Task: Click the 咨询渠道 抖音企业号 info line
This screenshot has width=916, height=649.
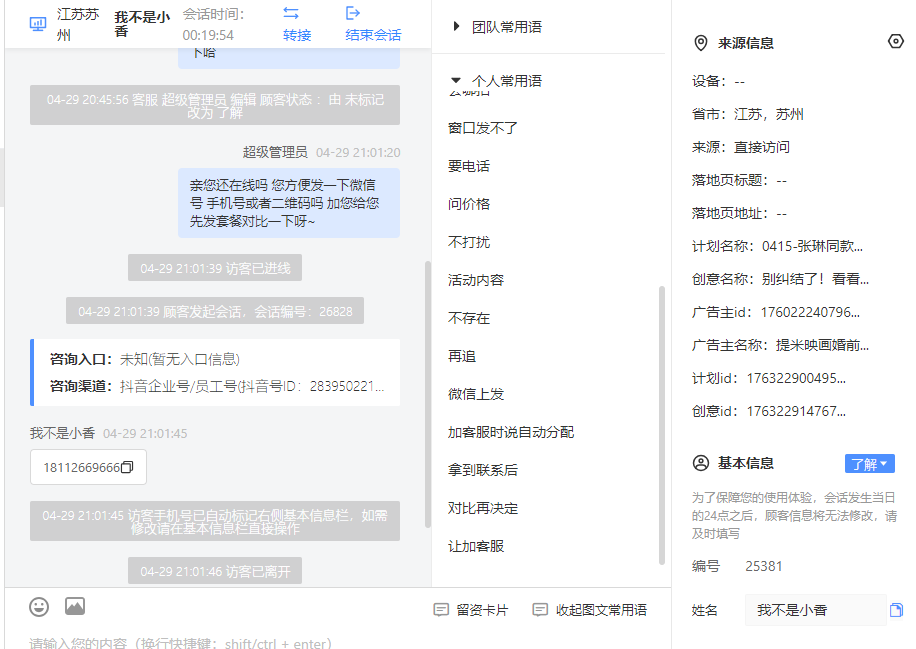Action: 217,386
